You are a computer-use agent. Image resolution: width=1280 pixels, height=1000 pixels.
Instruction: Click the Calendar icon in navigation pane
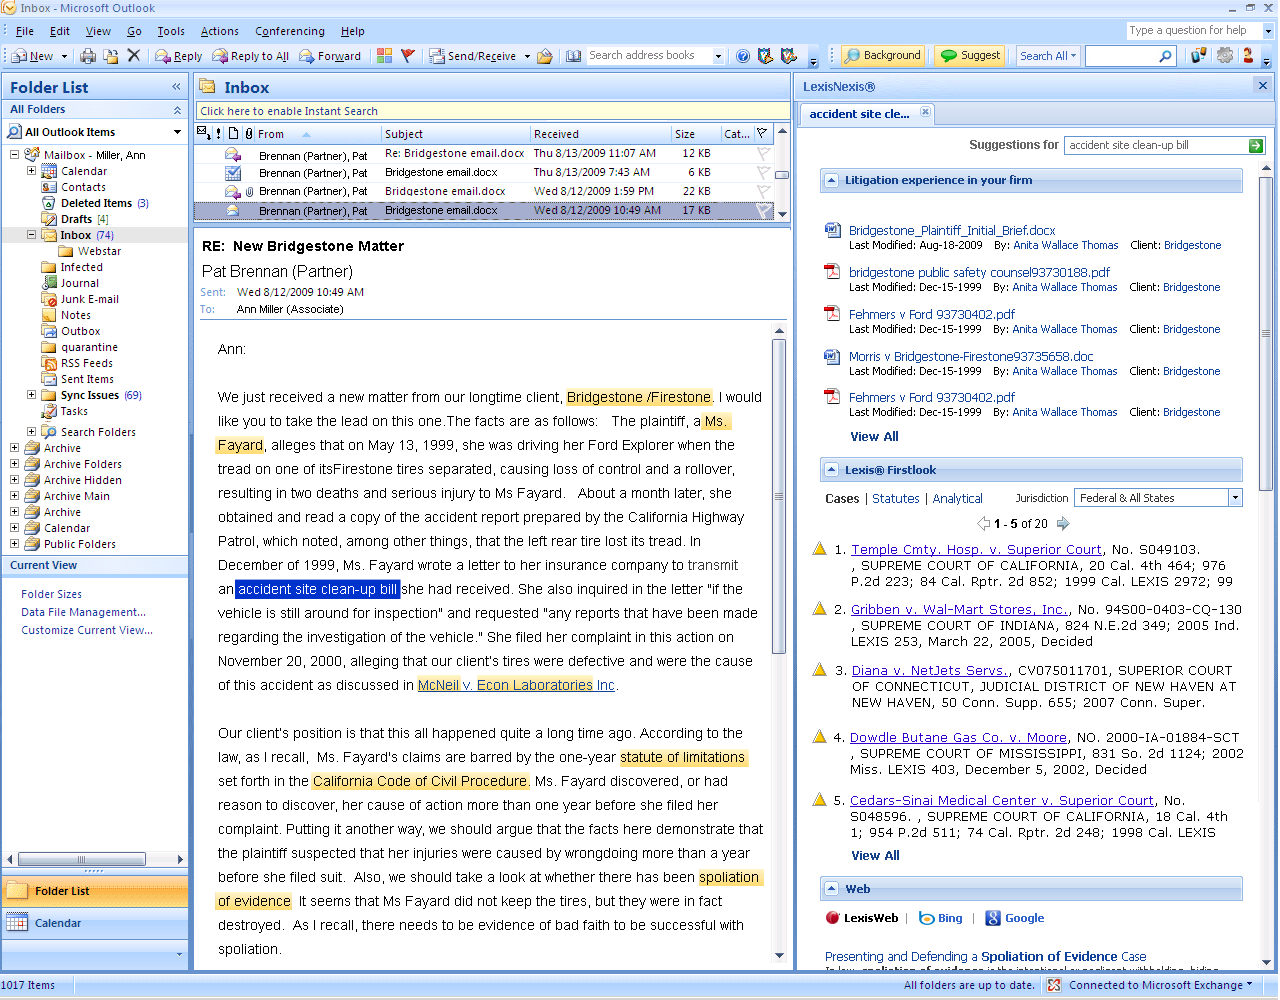tap(17, 923)
